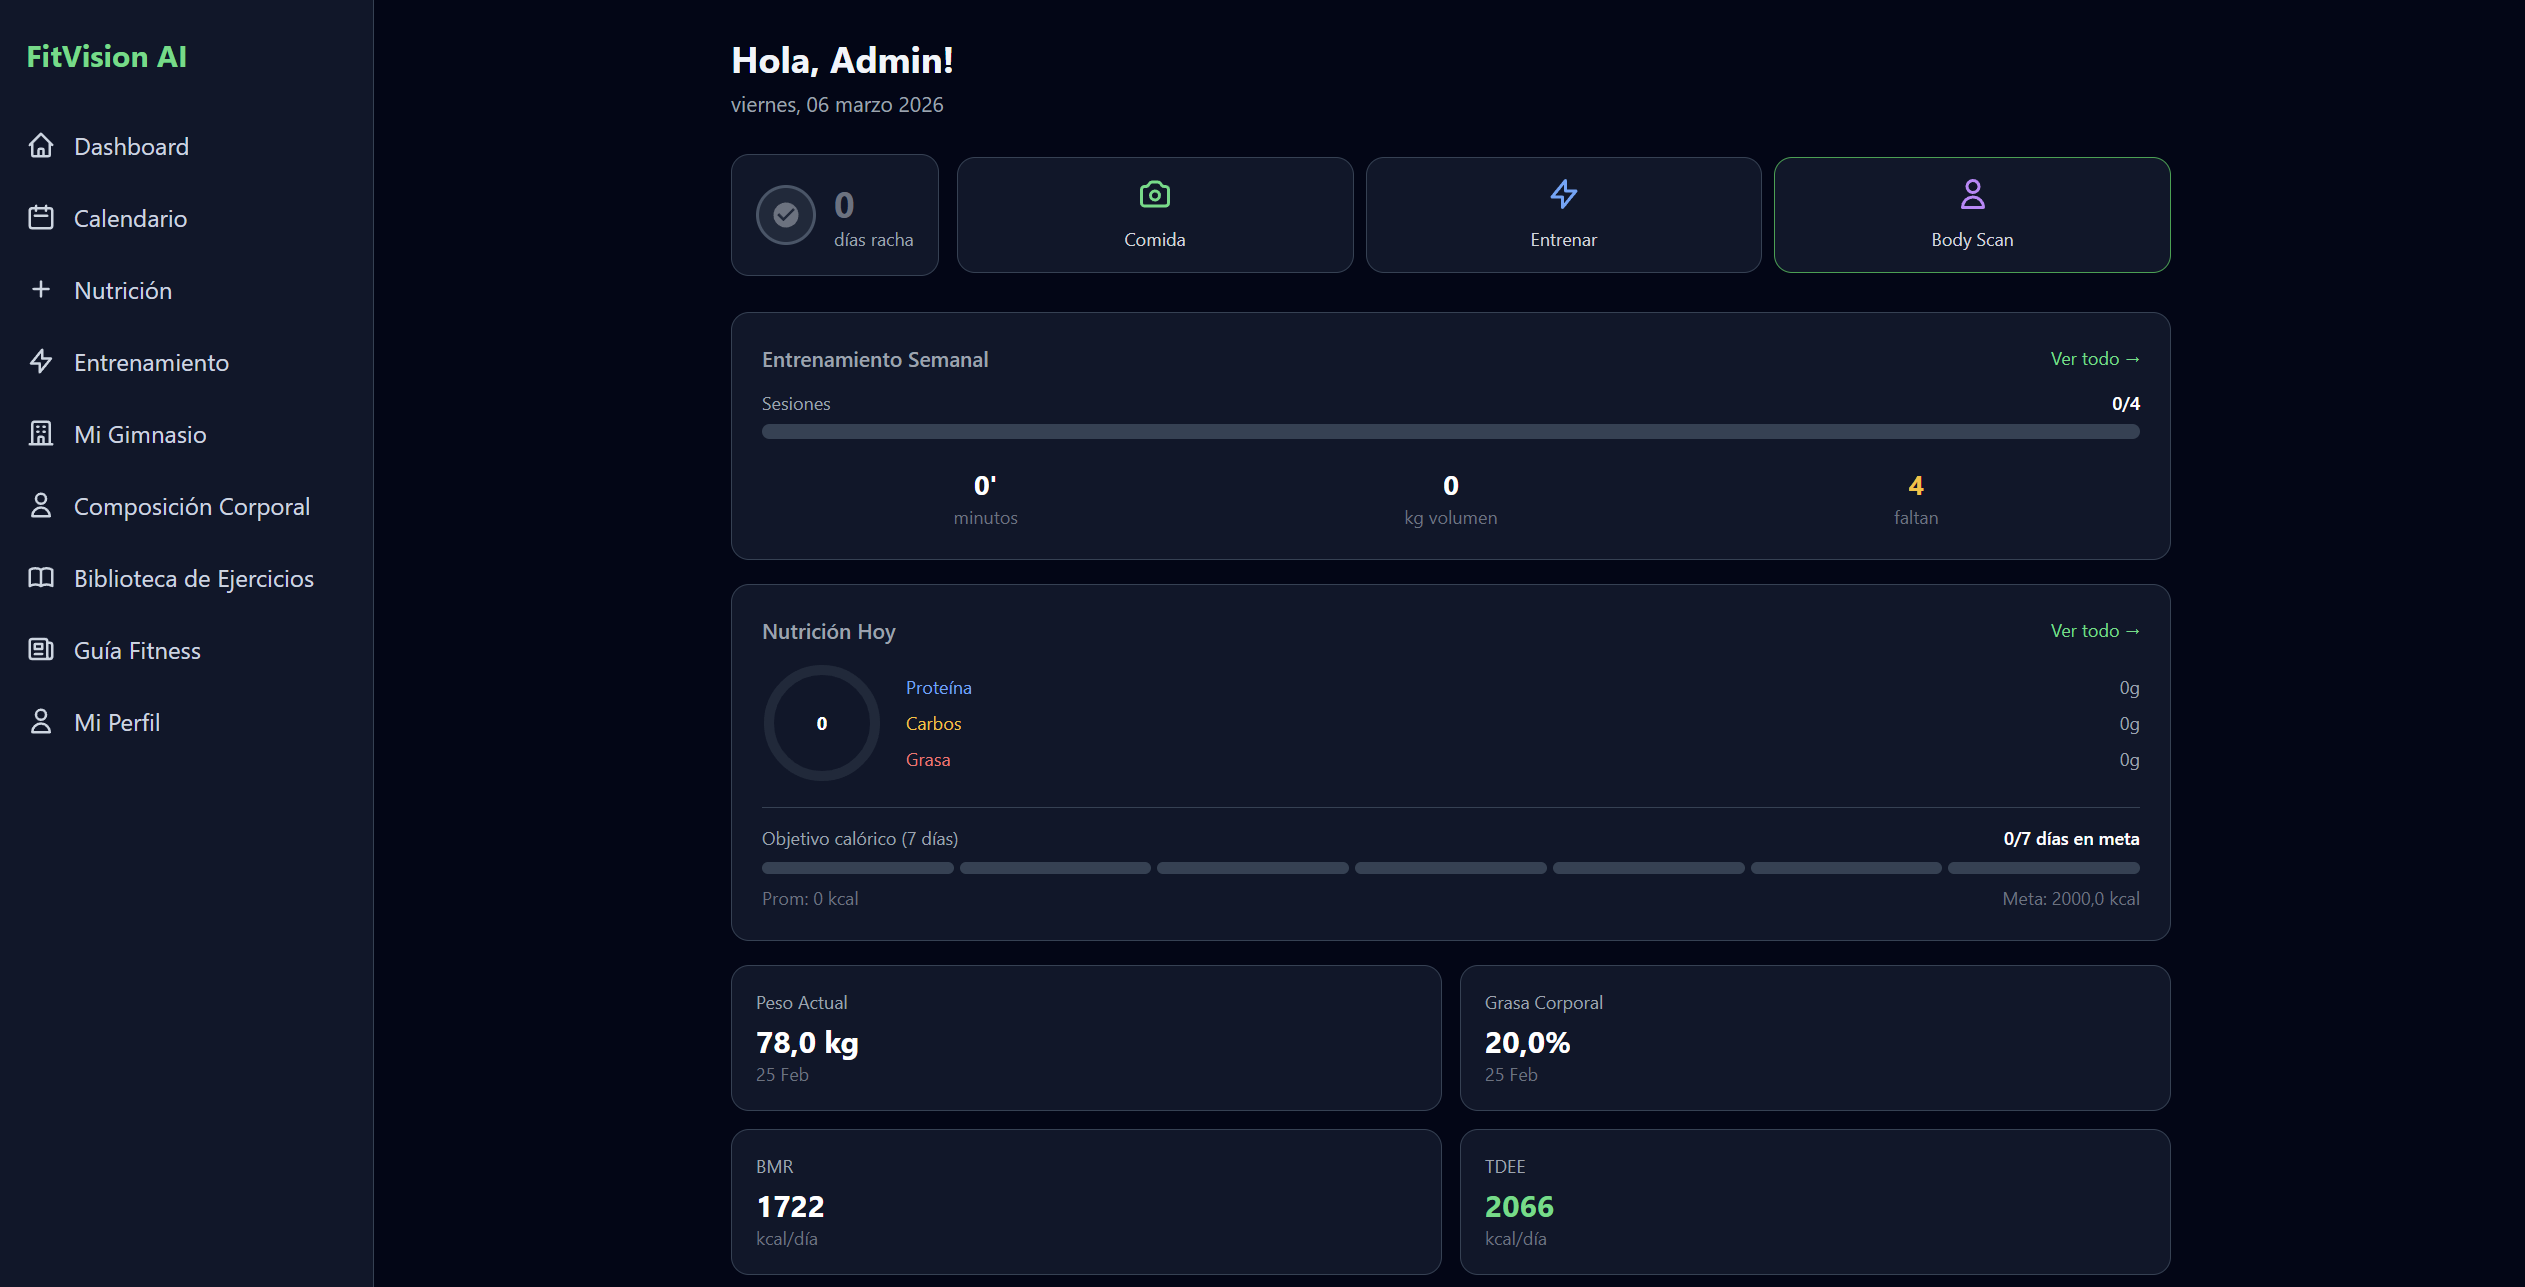This screenshot has width=2525, height=1287.
Task: Click the 0' minutos stat
Action: pos(985,499)
